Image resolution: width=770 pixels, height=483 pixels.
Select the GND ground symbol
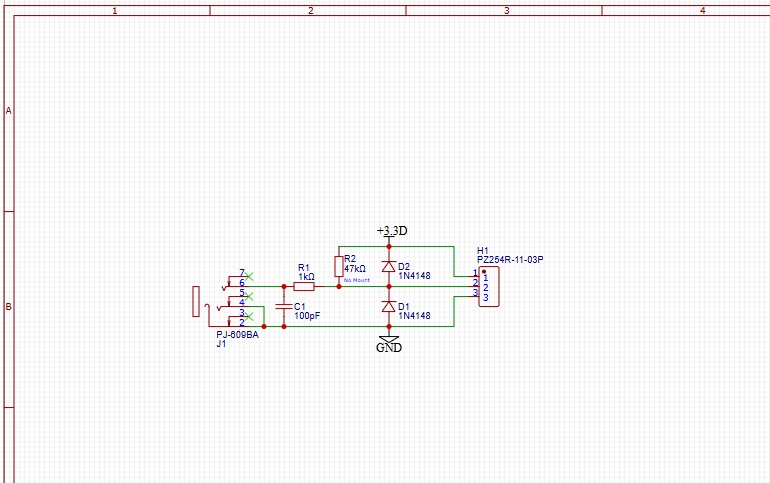click(389, 339)
